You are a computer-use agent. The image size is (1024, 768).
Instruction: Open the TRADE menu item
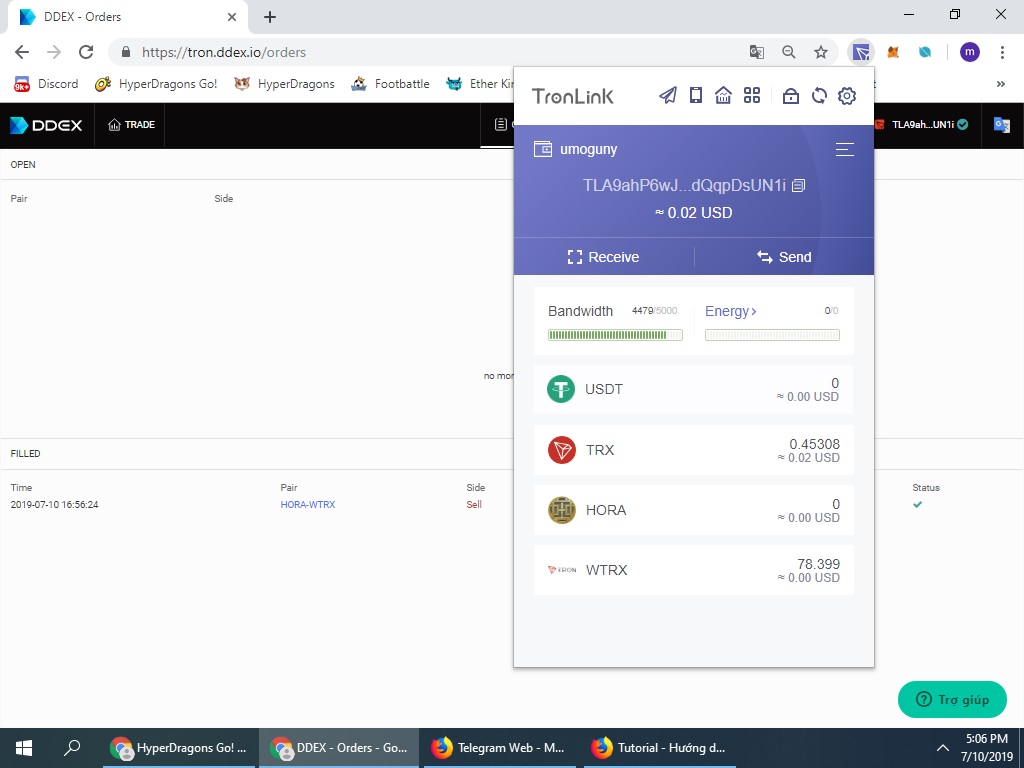[x=131, y=125]
